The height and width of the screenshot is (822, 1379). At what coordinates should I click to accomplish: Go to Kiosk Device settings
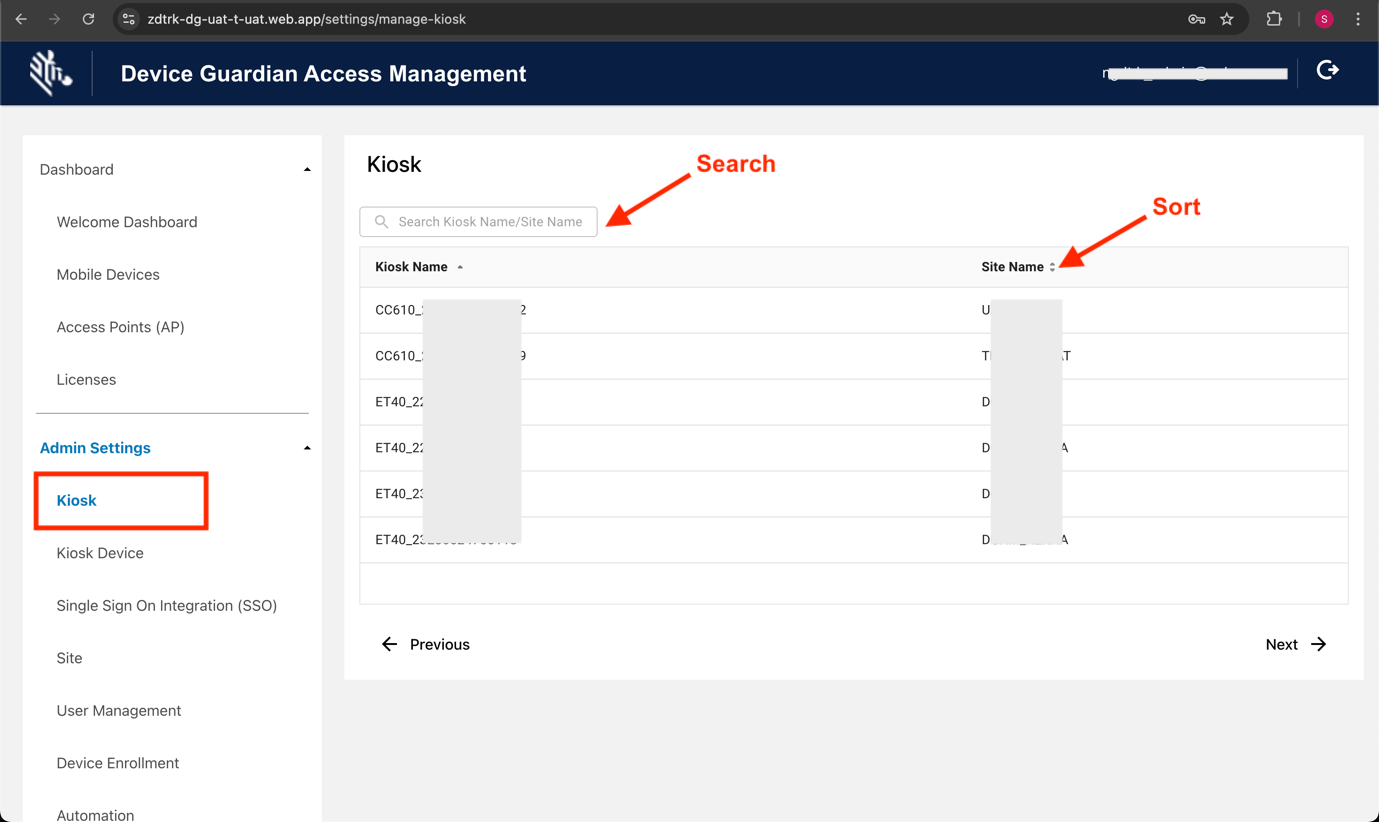click(100, 553)
